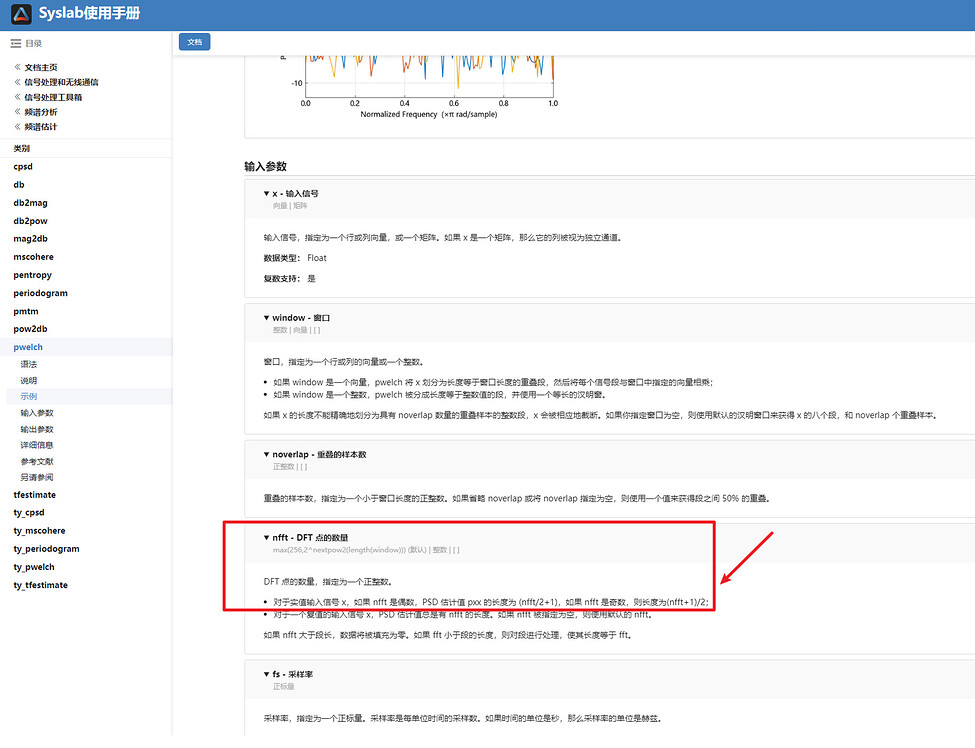The width and height of the screenshot is (975, 748).
Task: Open the pentropy function page
Action: click(32, 275)
